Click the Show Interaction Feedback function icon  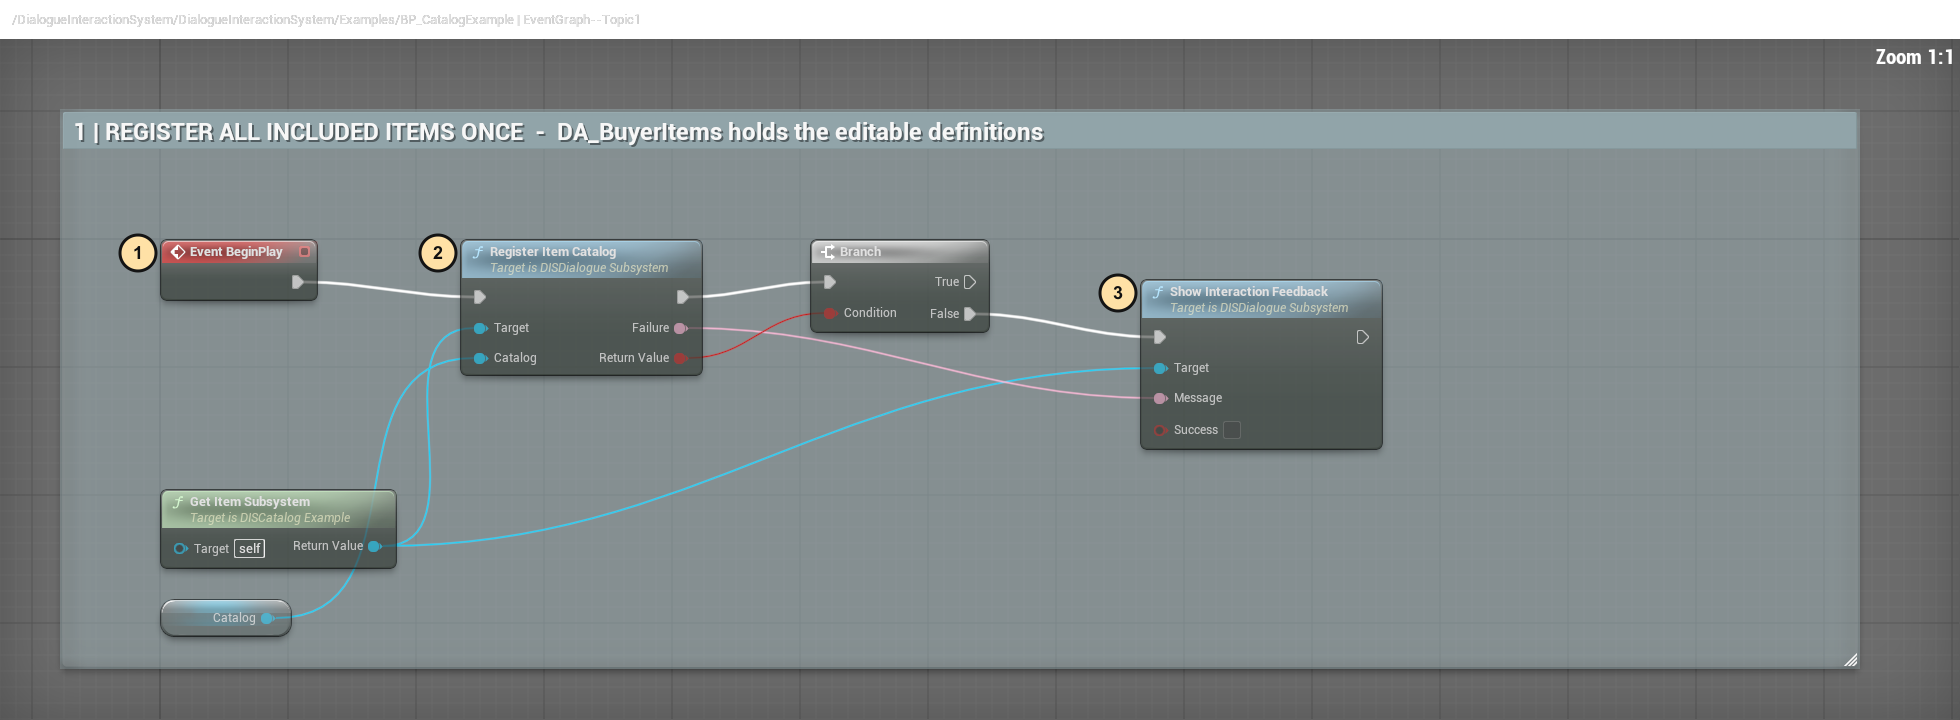(1158, 292)
